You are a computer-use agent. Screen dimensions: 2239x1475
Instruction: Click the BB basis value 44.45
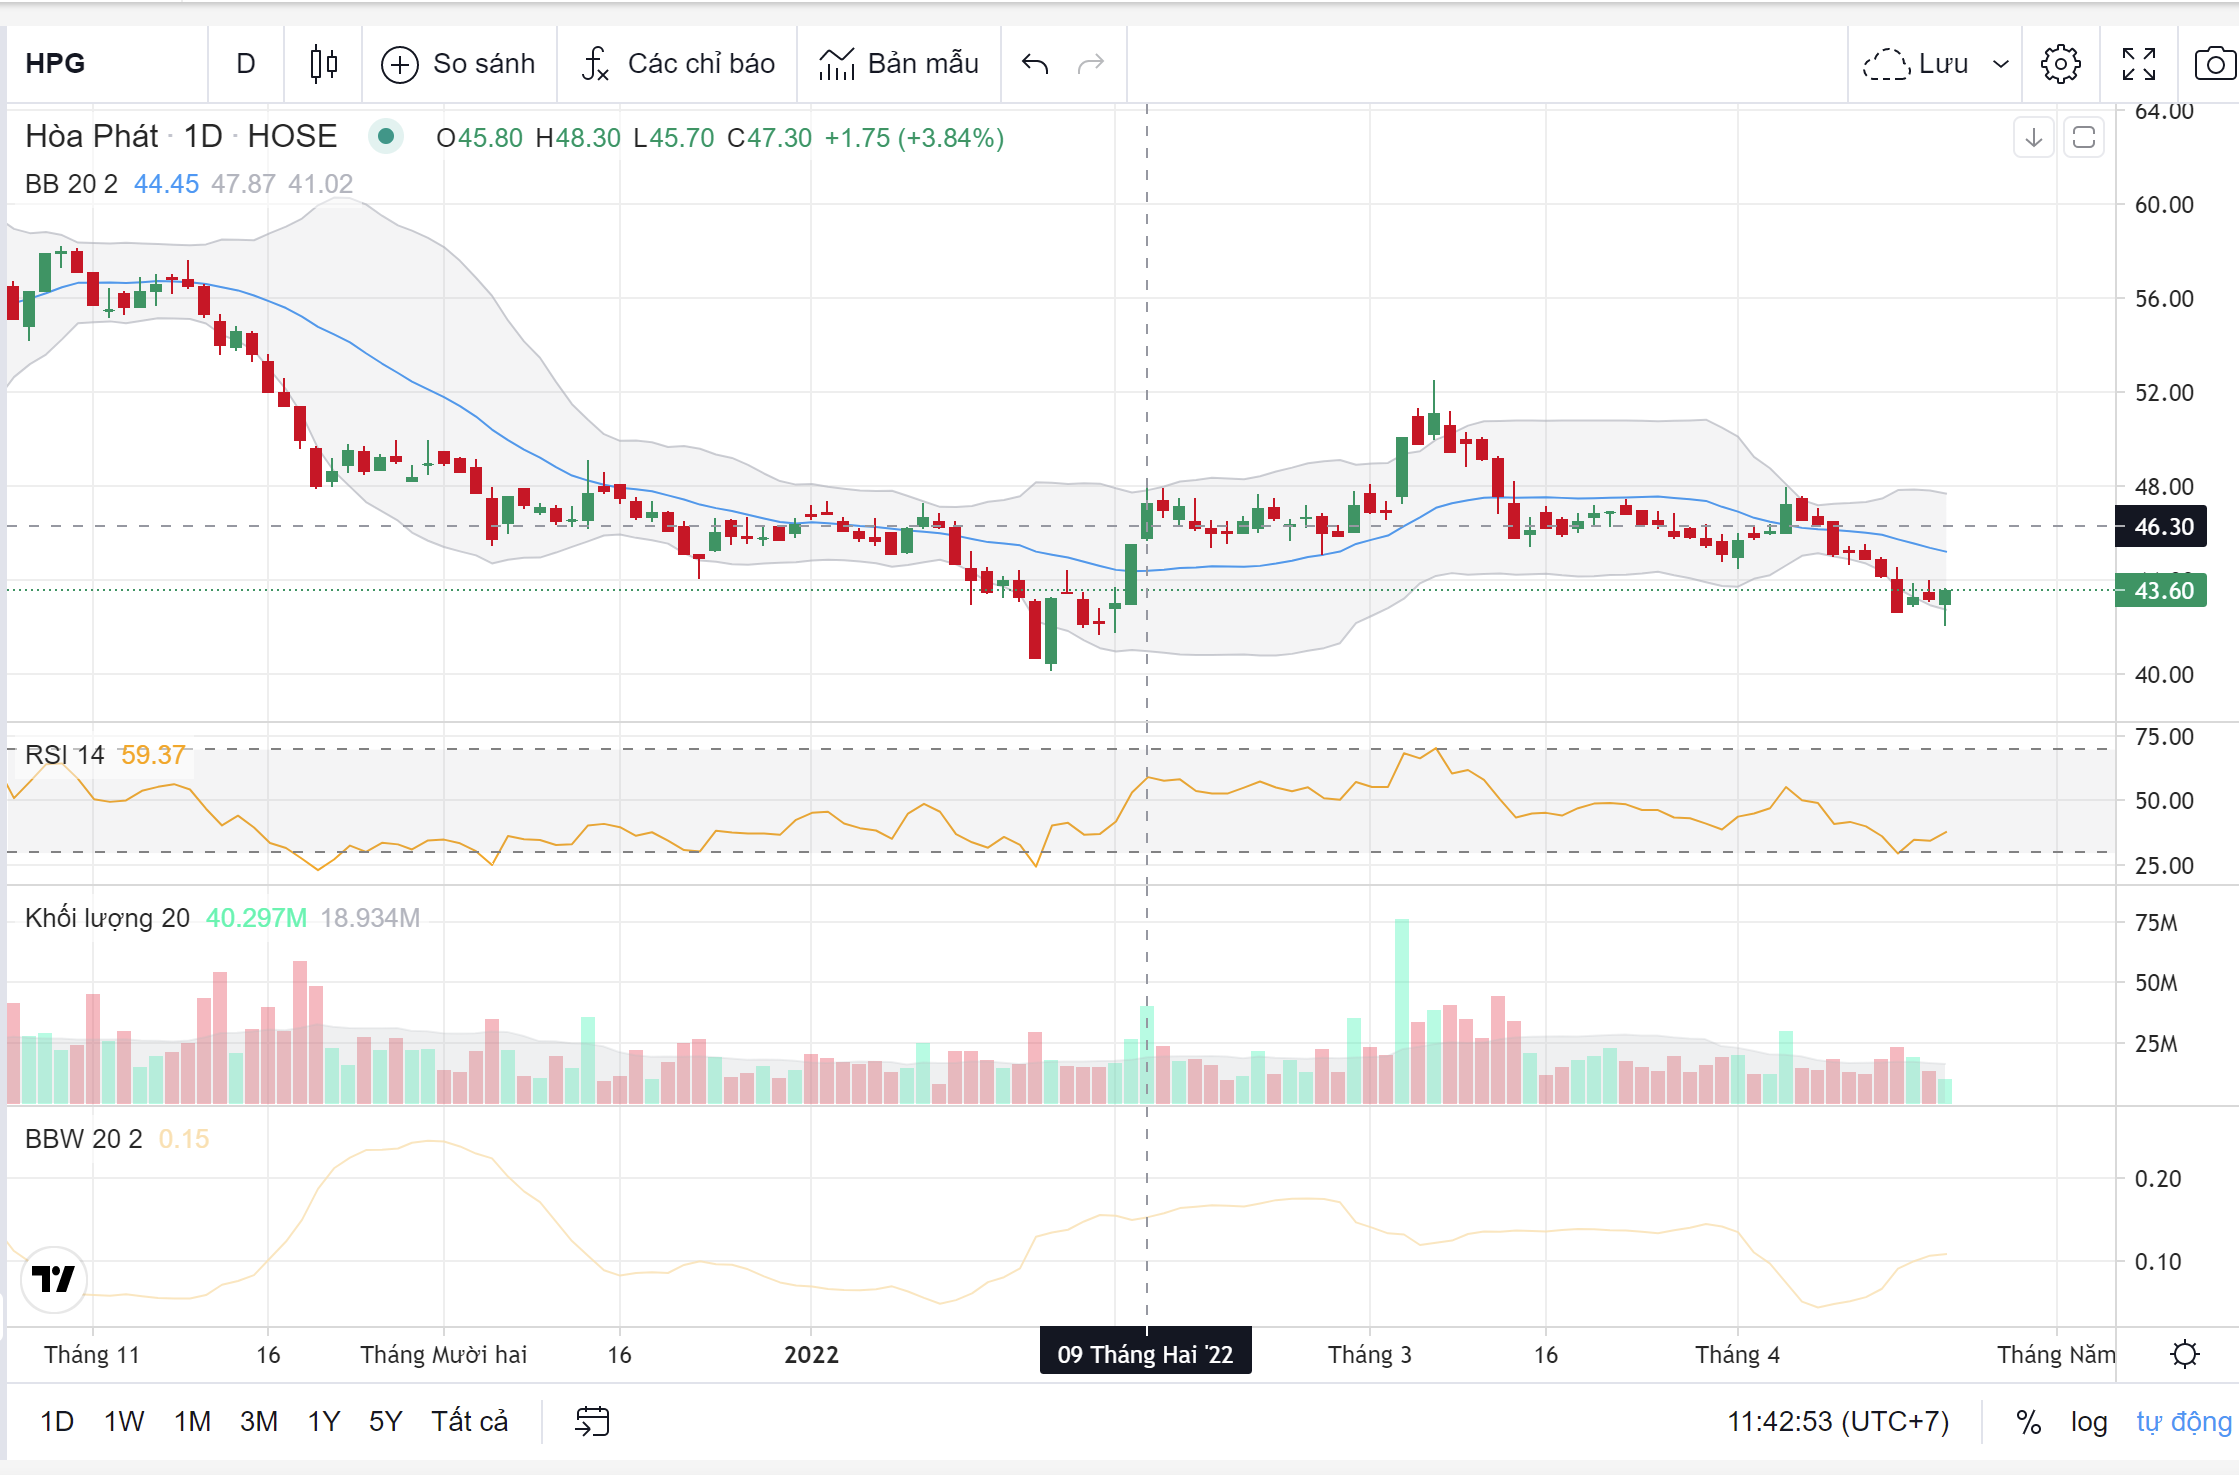pos(166,184)
